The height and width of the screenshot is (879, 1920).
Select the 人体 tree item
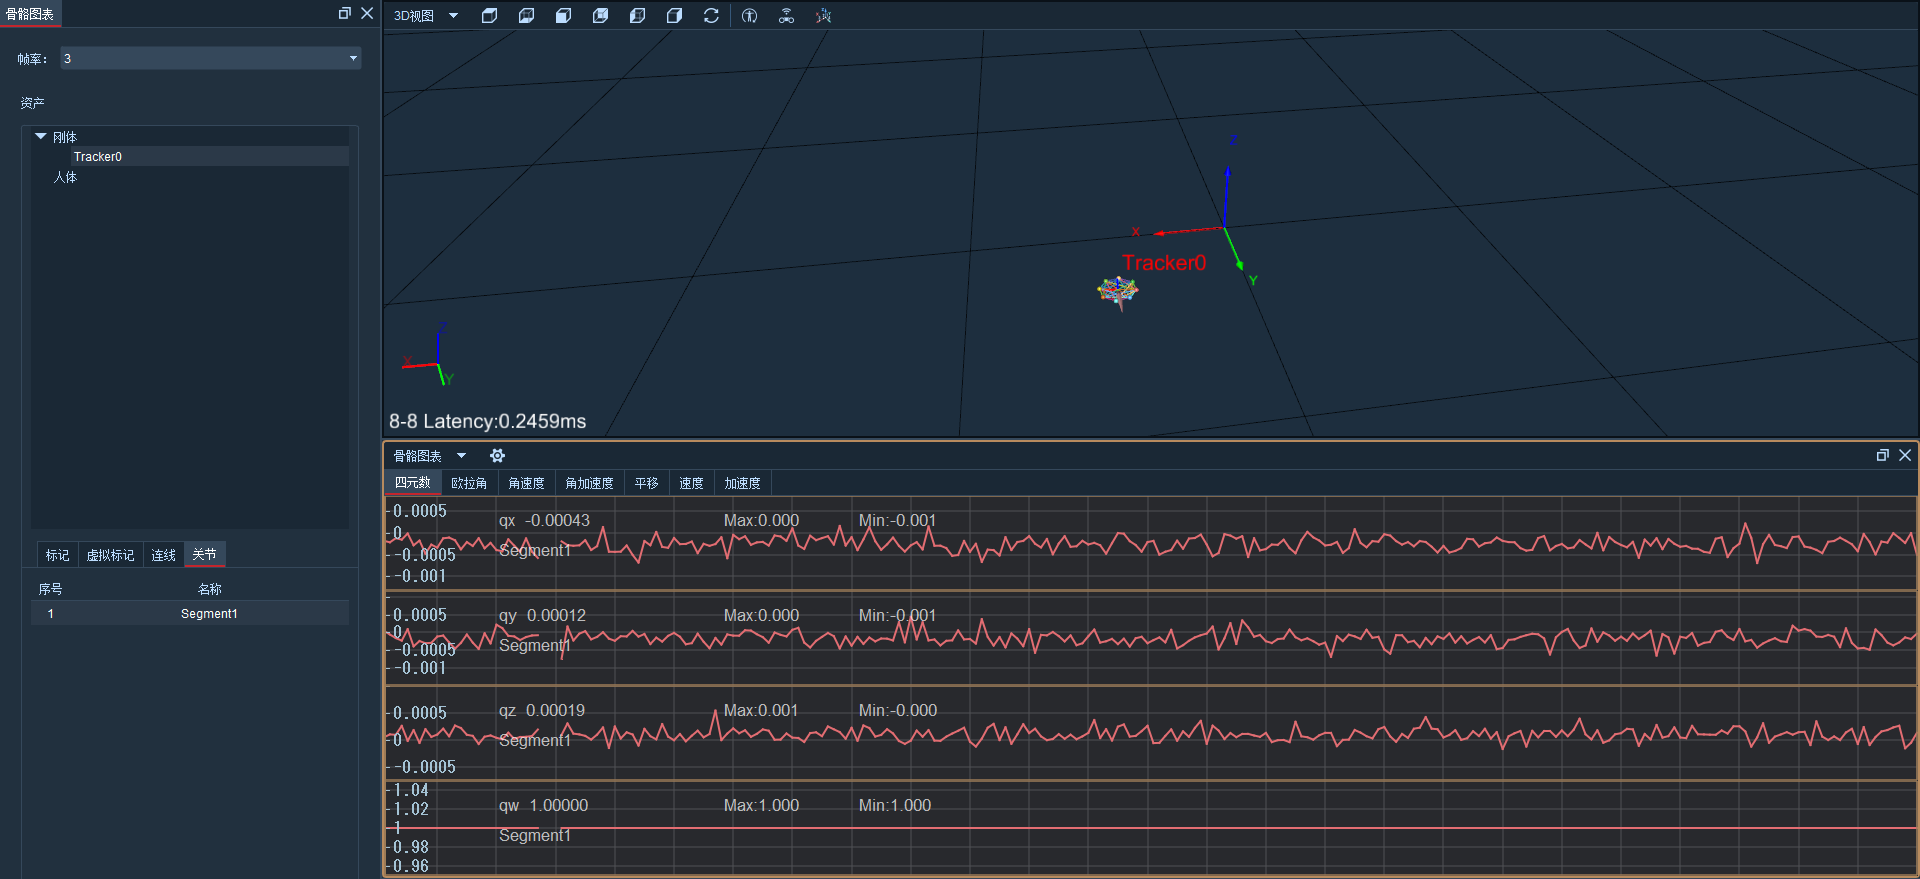point(65,177)
